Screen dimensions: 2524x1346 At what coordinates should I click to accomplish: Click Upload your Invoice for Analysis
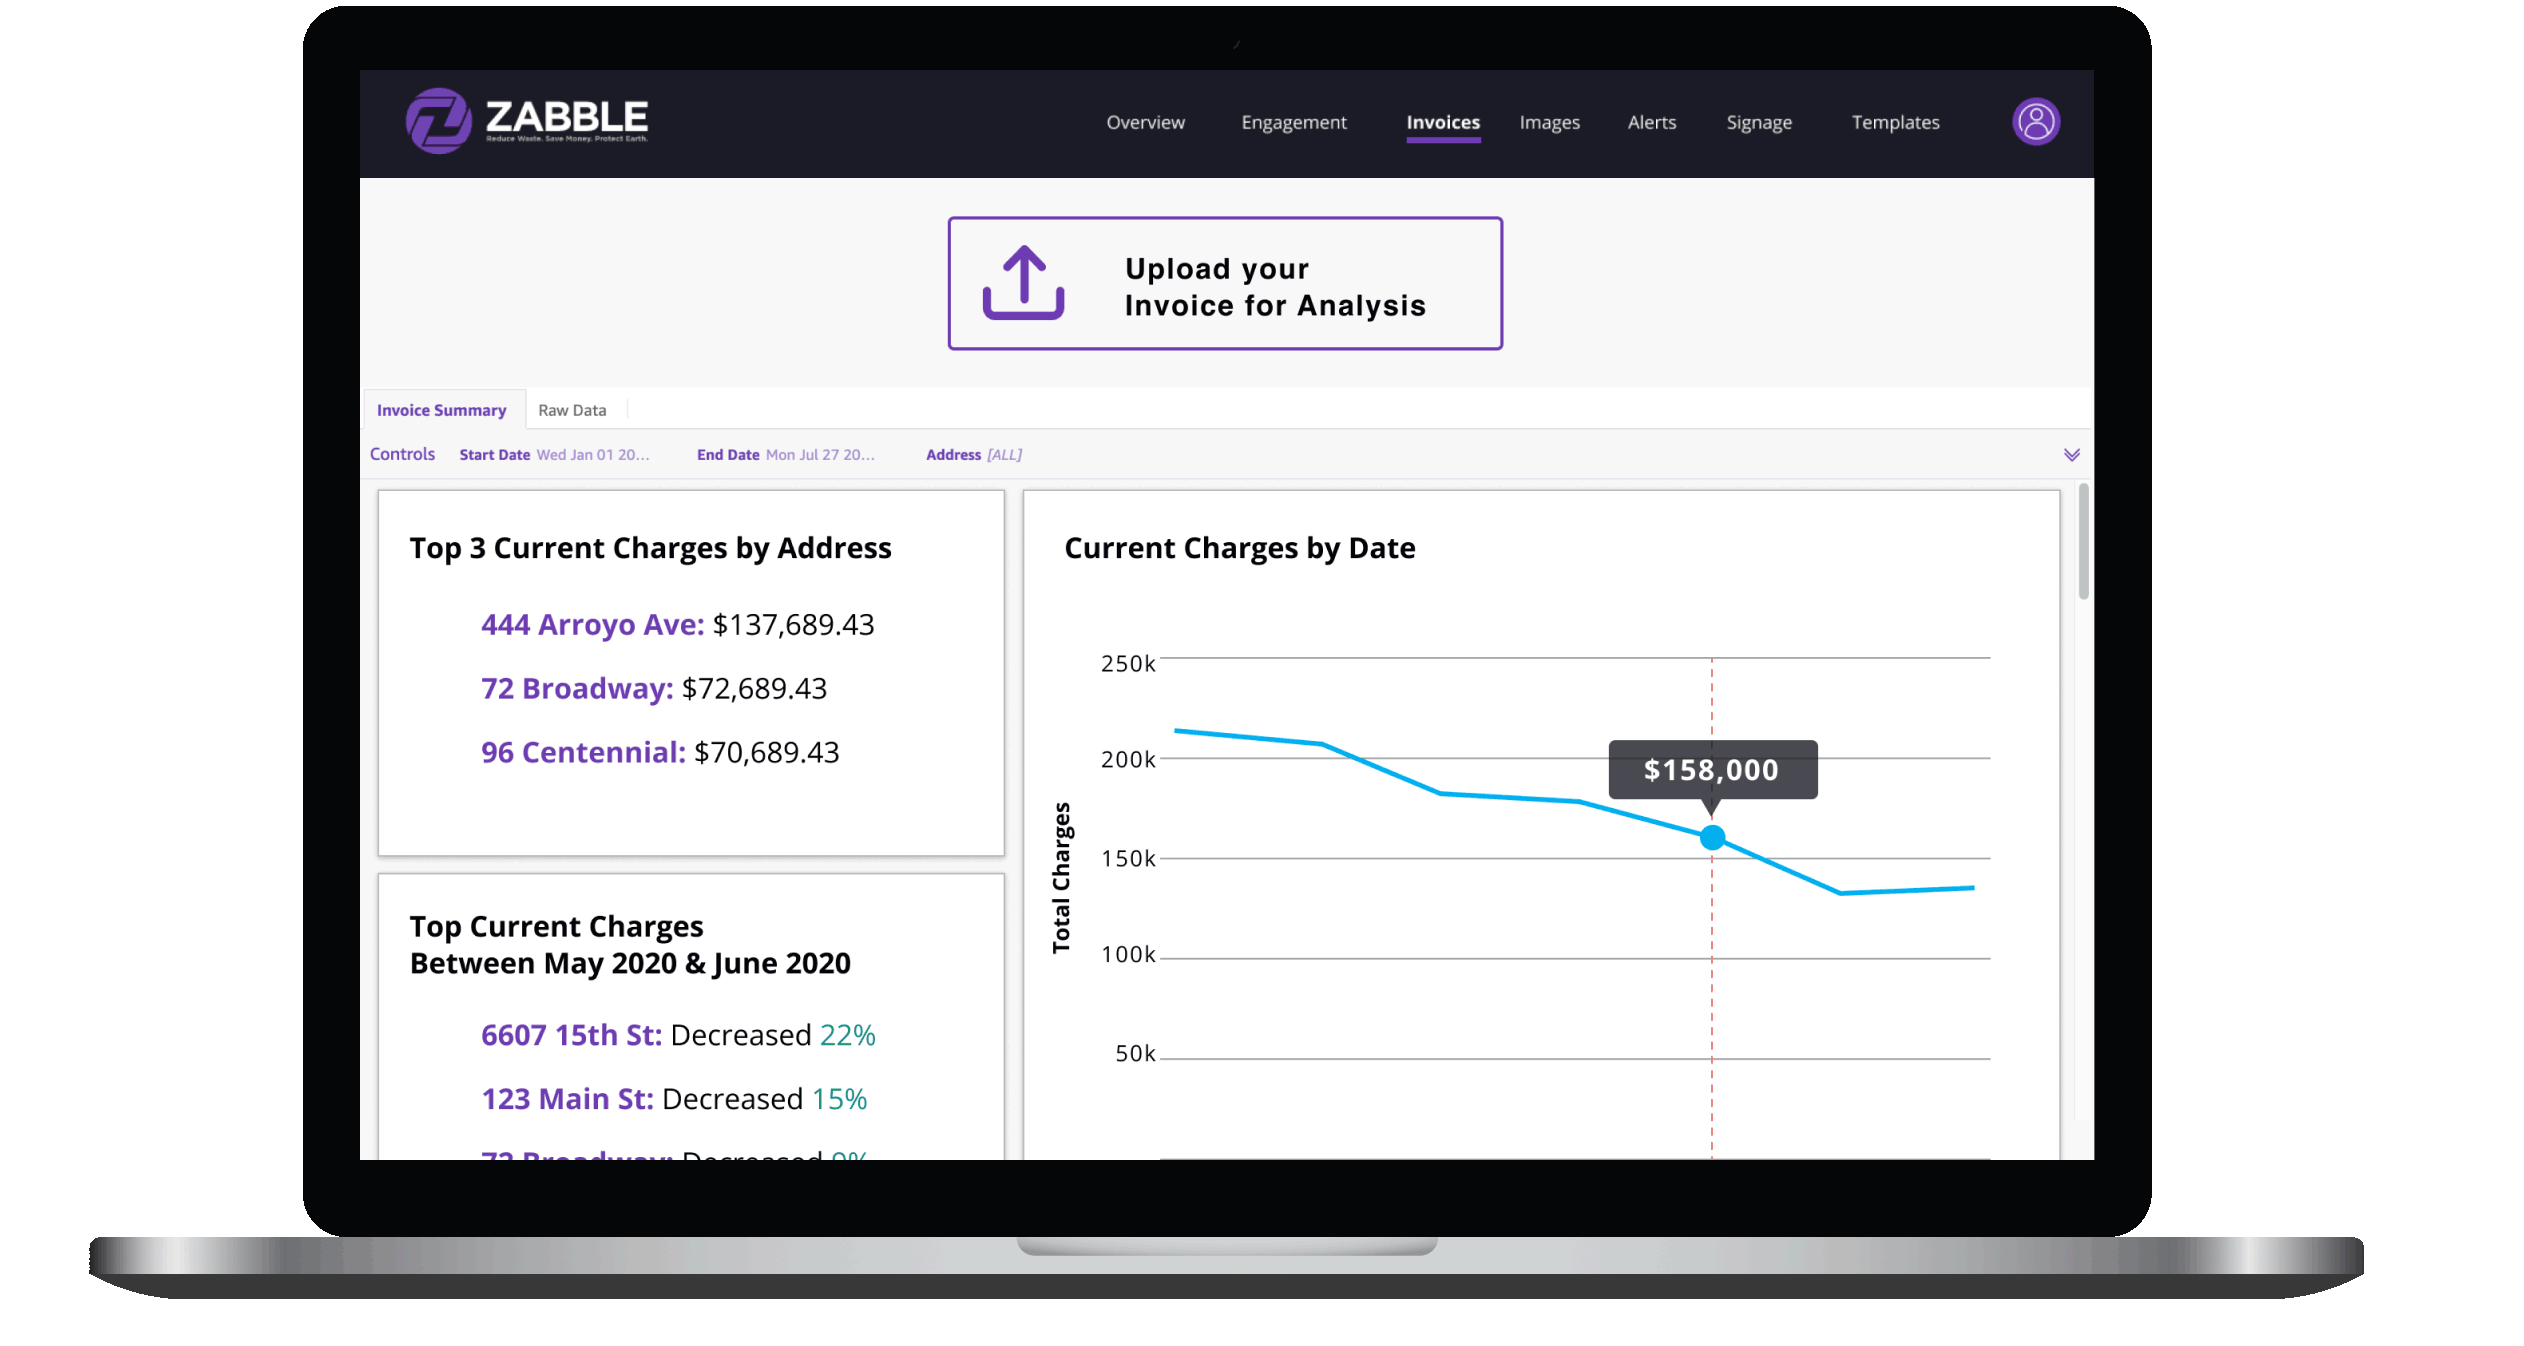[x=1225, y=284]
